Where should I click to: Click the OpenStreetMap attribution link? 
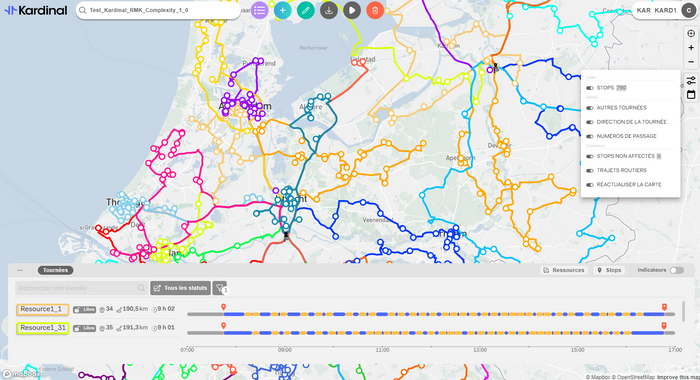(x=633, y=377)
